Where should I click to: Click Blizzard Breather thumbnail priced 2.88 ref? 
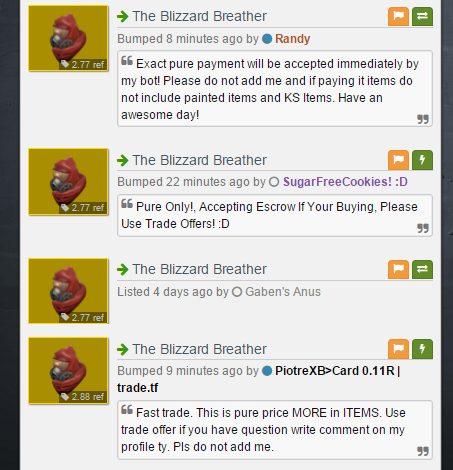68,371
